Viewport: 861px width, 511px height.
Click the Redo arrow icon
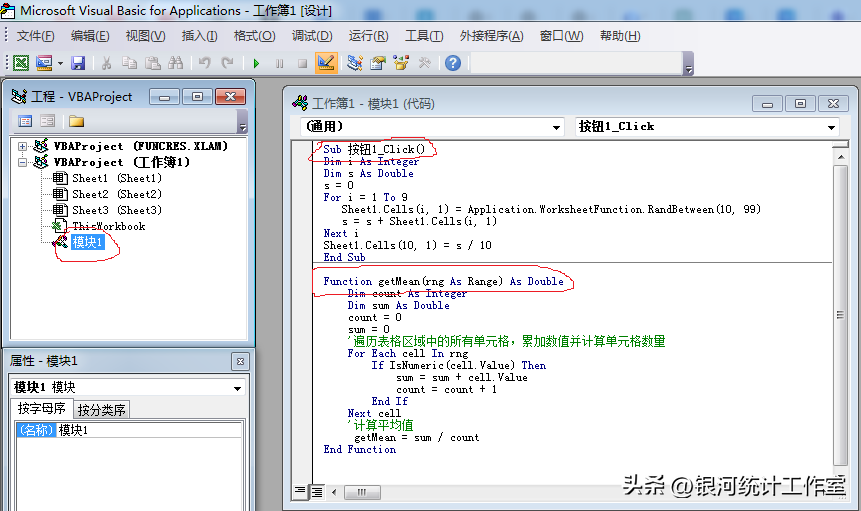pyautogui.click(x=227, y=63)
